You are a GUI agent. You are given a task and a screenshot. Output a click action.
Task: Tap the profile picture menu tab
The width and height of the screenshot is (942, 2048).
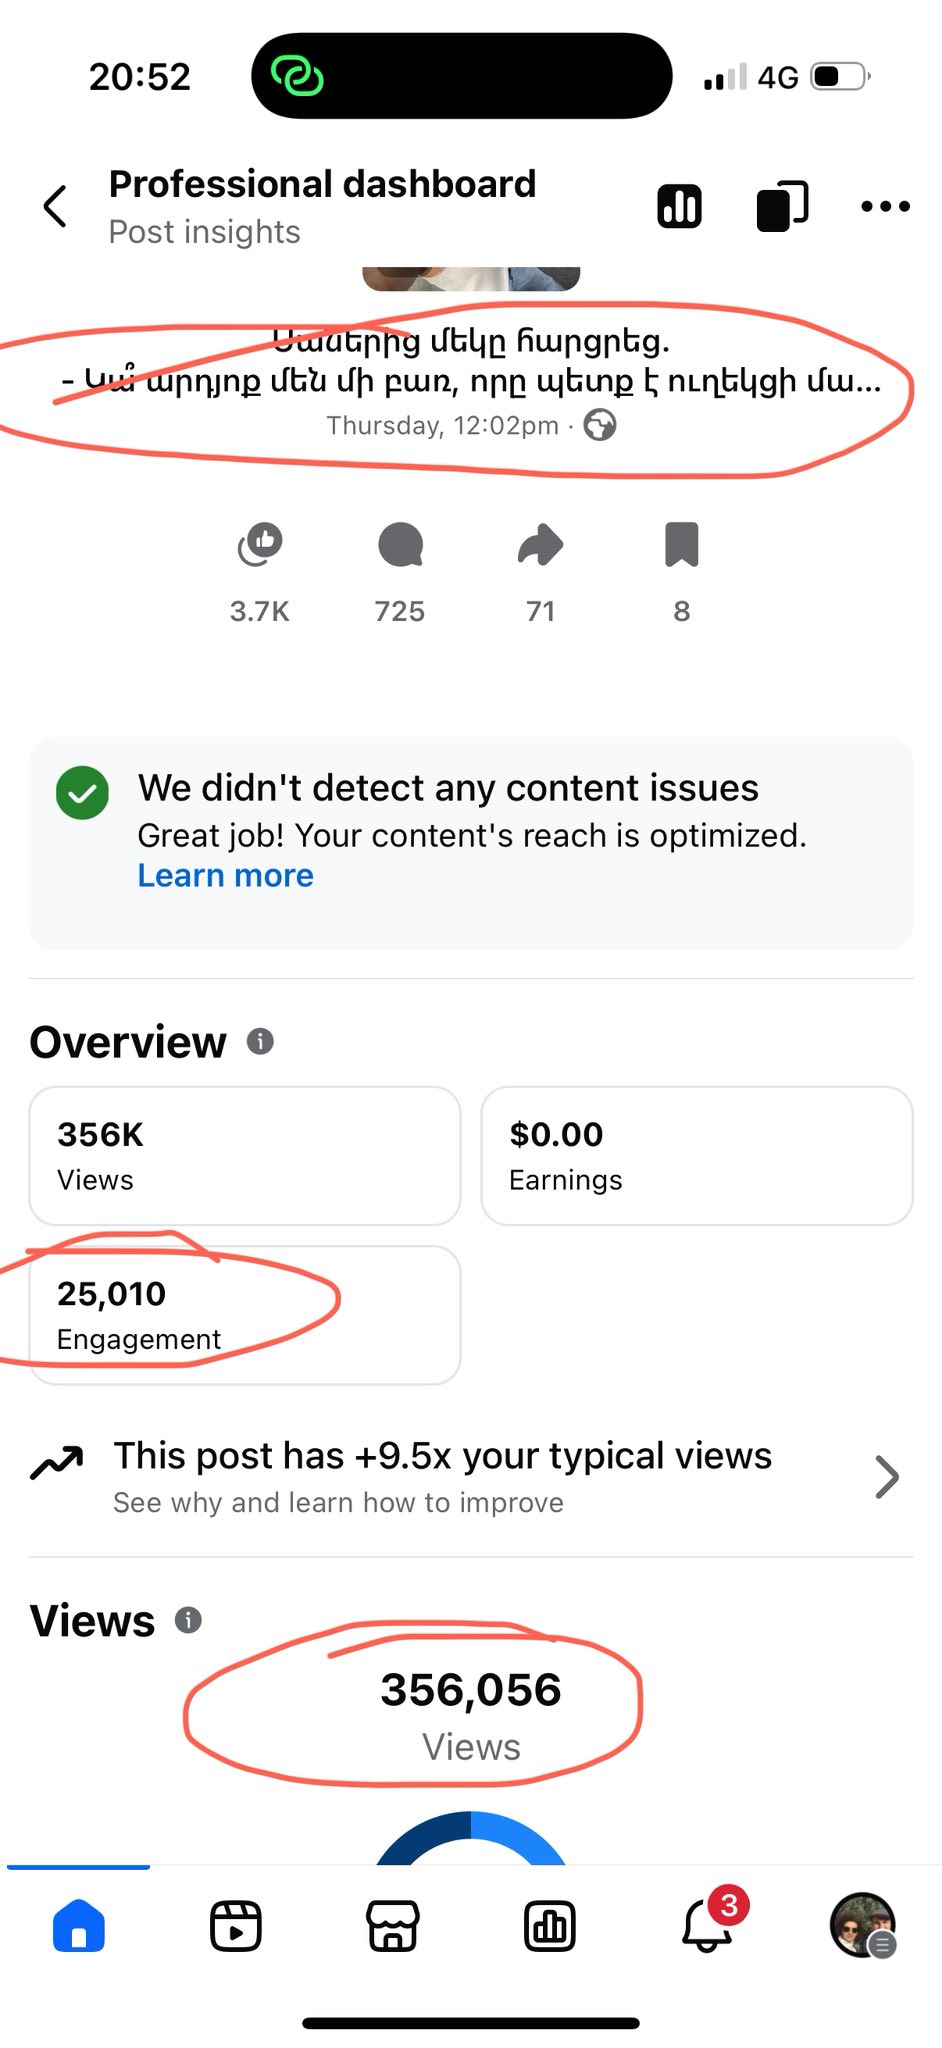[862, 1924]
